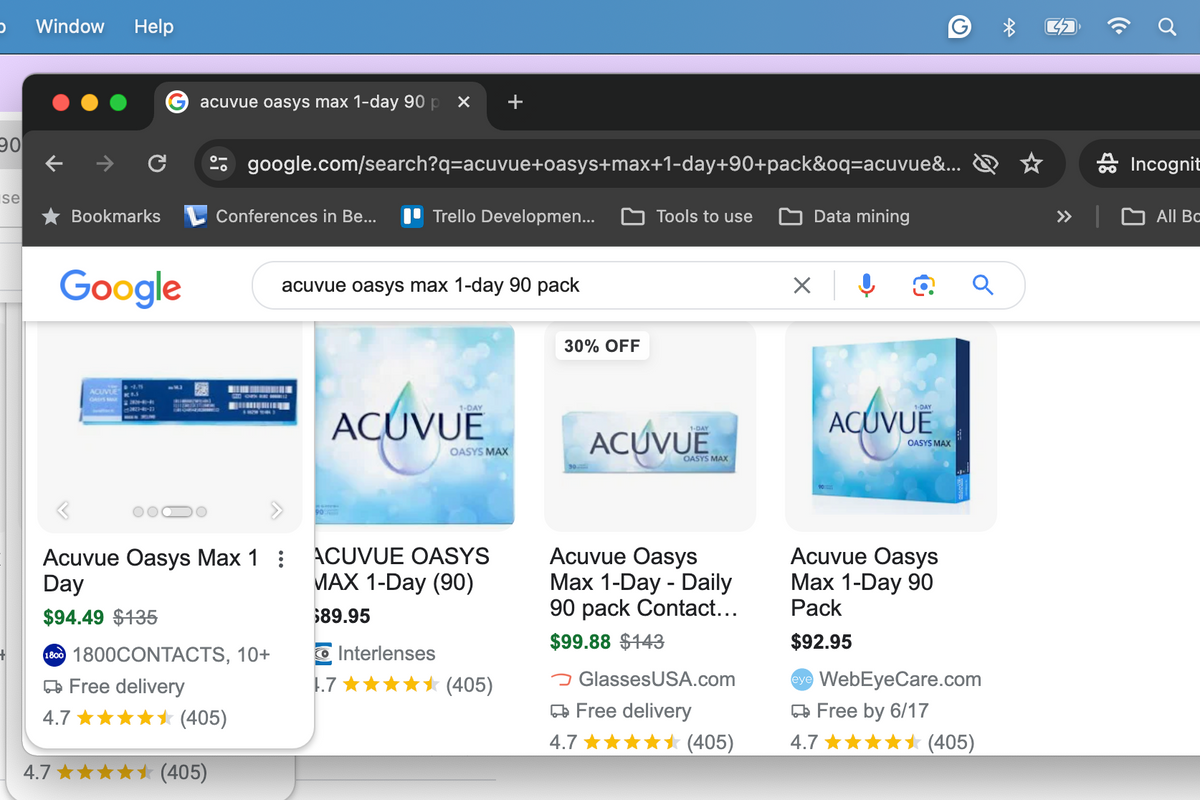
Task: Click the $92.95 price
Action: point(822,642)
